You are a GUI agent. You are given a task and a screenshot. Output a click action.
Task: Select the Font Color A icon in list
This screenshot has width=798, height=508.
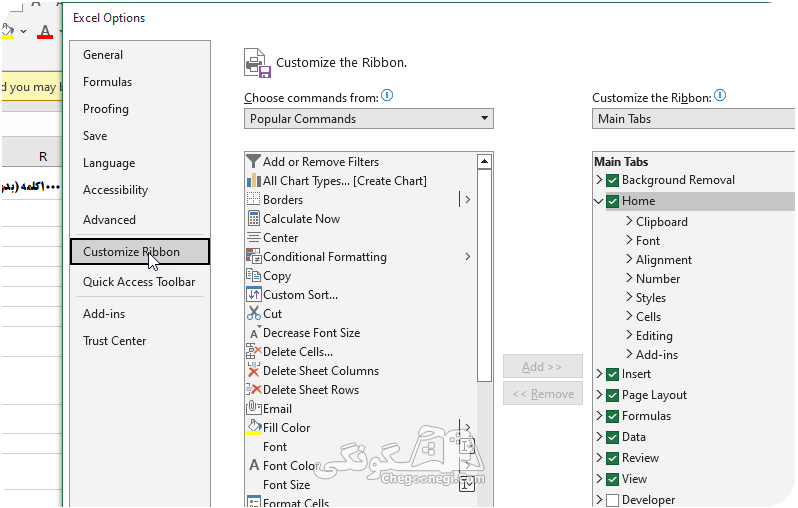[253, 466]
